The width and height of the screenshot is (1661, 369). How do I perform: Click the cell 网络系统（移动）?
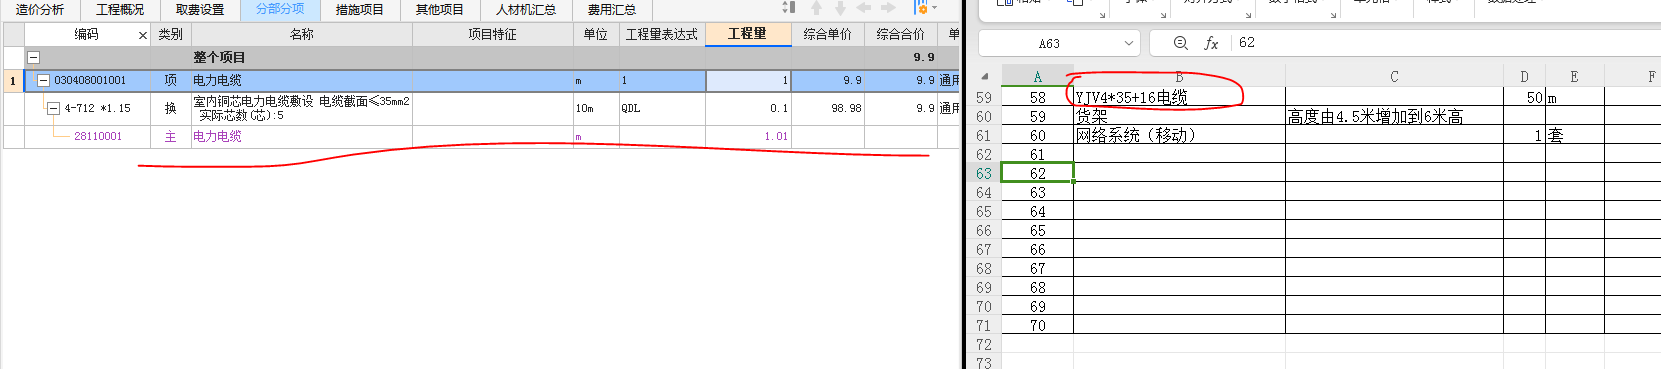tap(1180, 136)
